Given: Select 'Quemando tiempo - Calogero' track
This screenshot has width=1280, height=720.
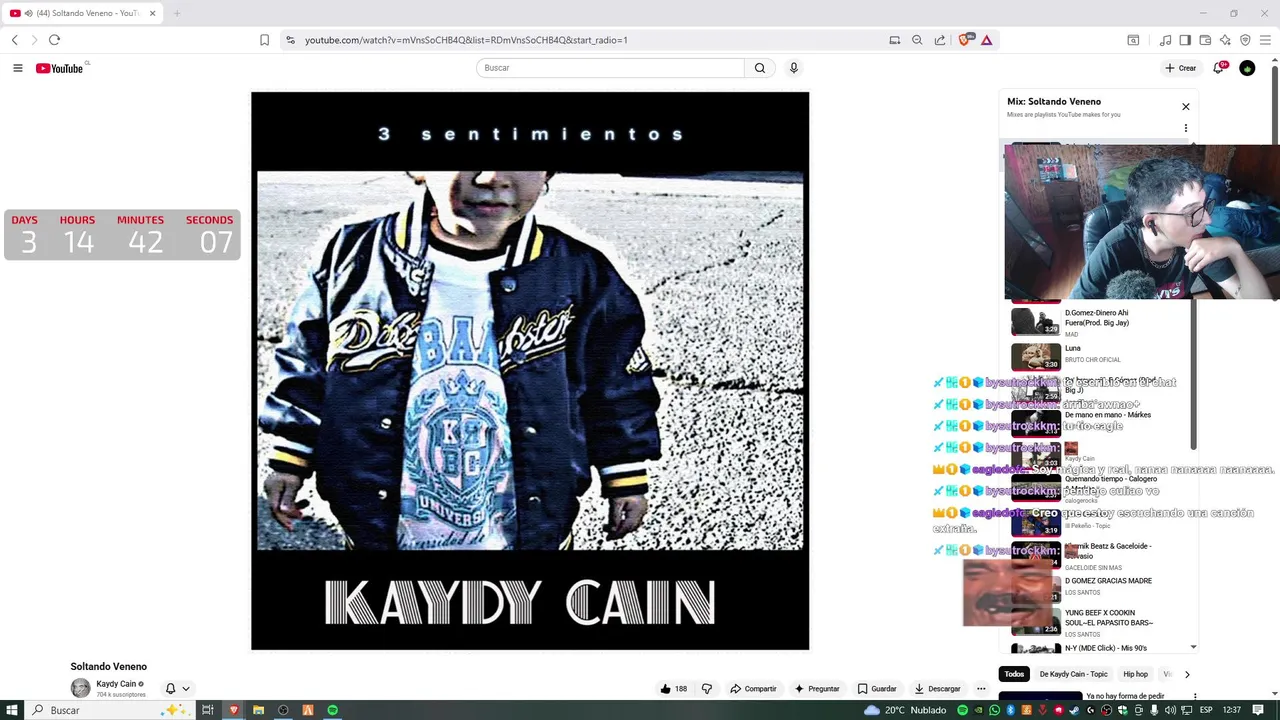Looking at the screenshot, I should pyautogui.click(x=1110, y=479).
